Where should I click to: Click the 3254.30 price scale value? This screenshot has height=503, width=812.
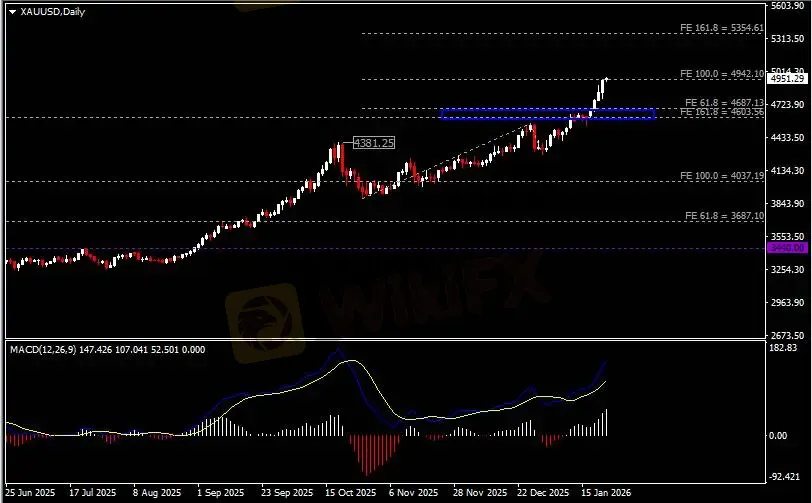point(788,269)
